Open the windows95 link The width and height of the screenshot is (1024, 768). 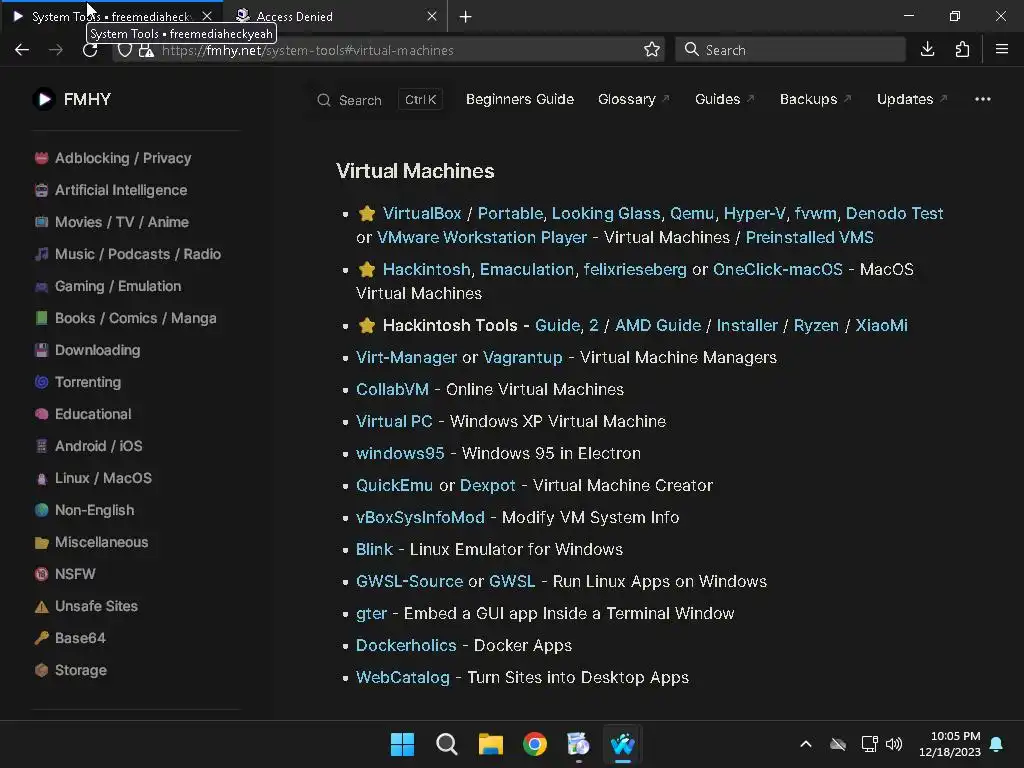pos(400,453)
